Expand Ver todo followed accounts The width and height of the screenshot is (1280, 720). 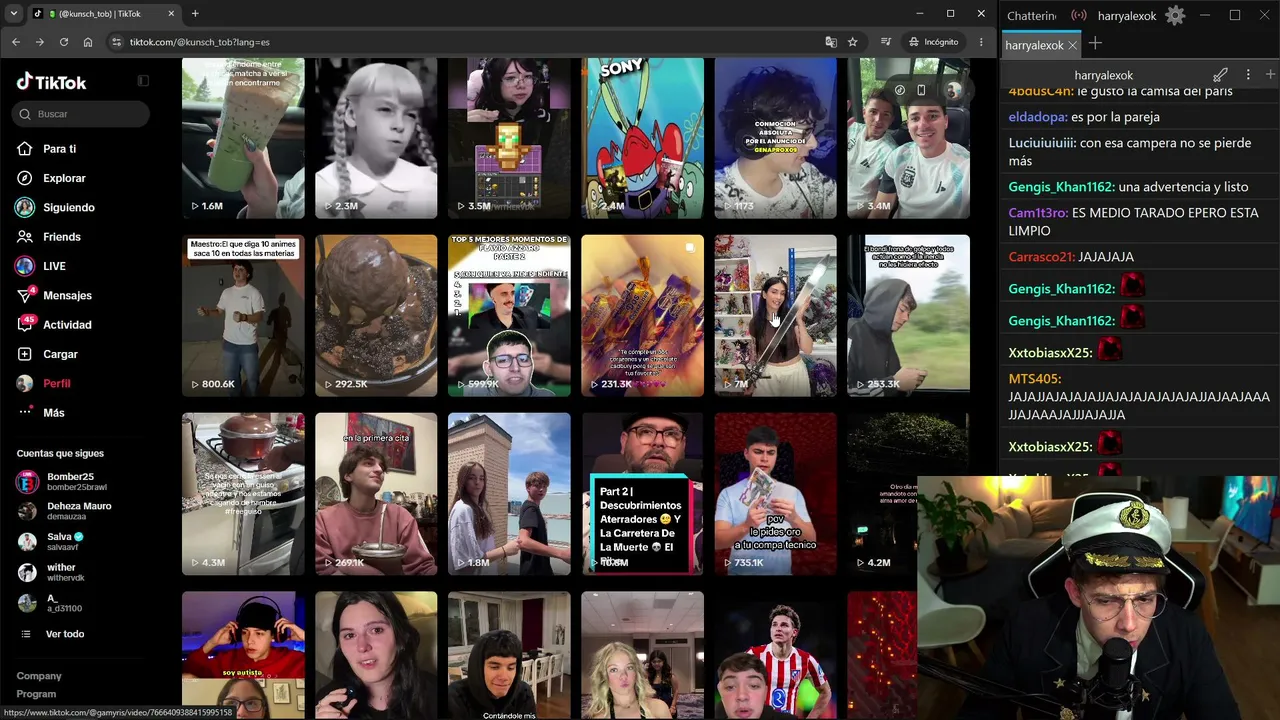click(x=65, y=634)
